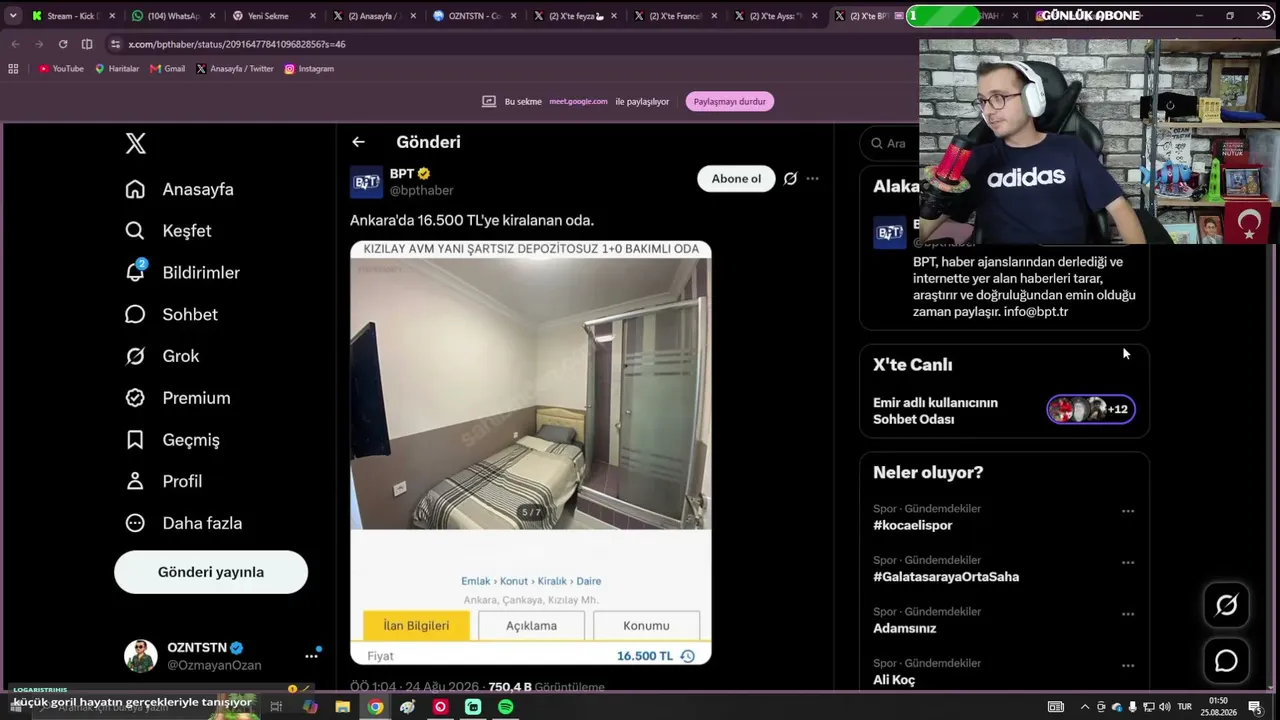
Task: Open Haritalar bookmark
Action: pos(116,69)
